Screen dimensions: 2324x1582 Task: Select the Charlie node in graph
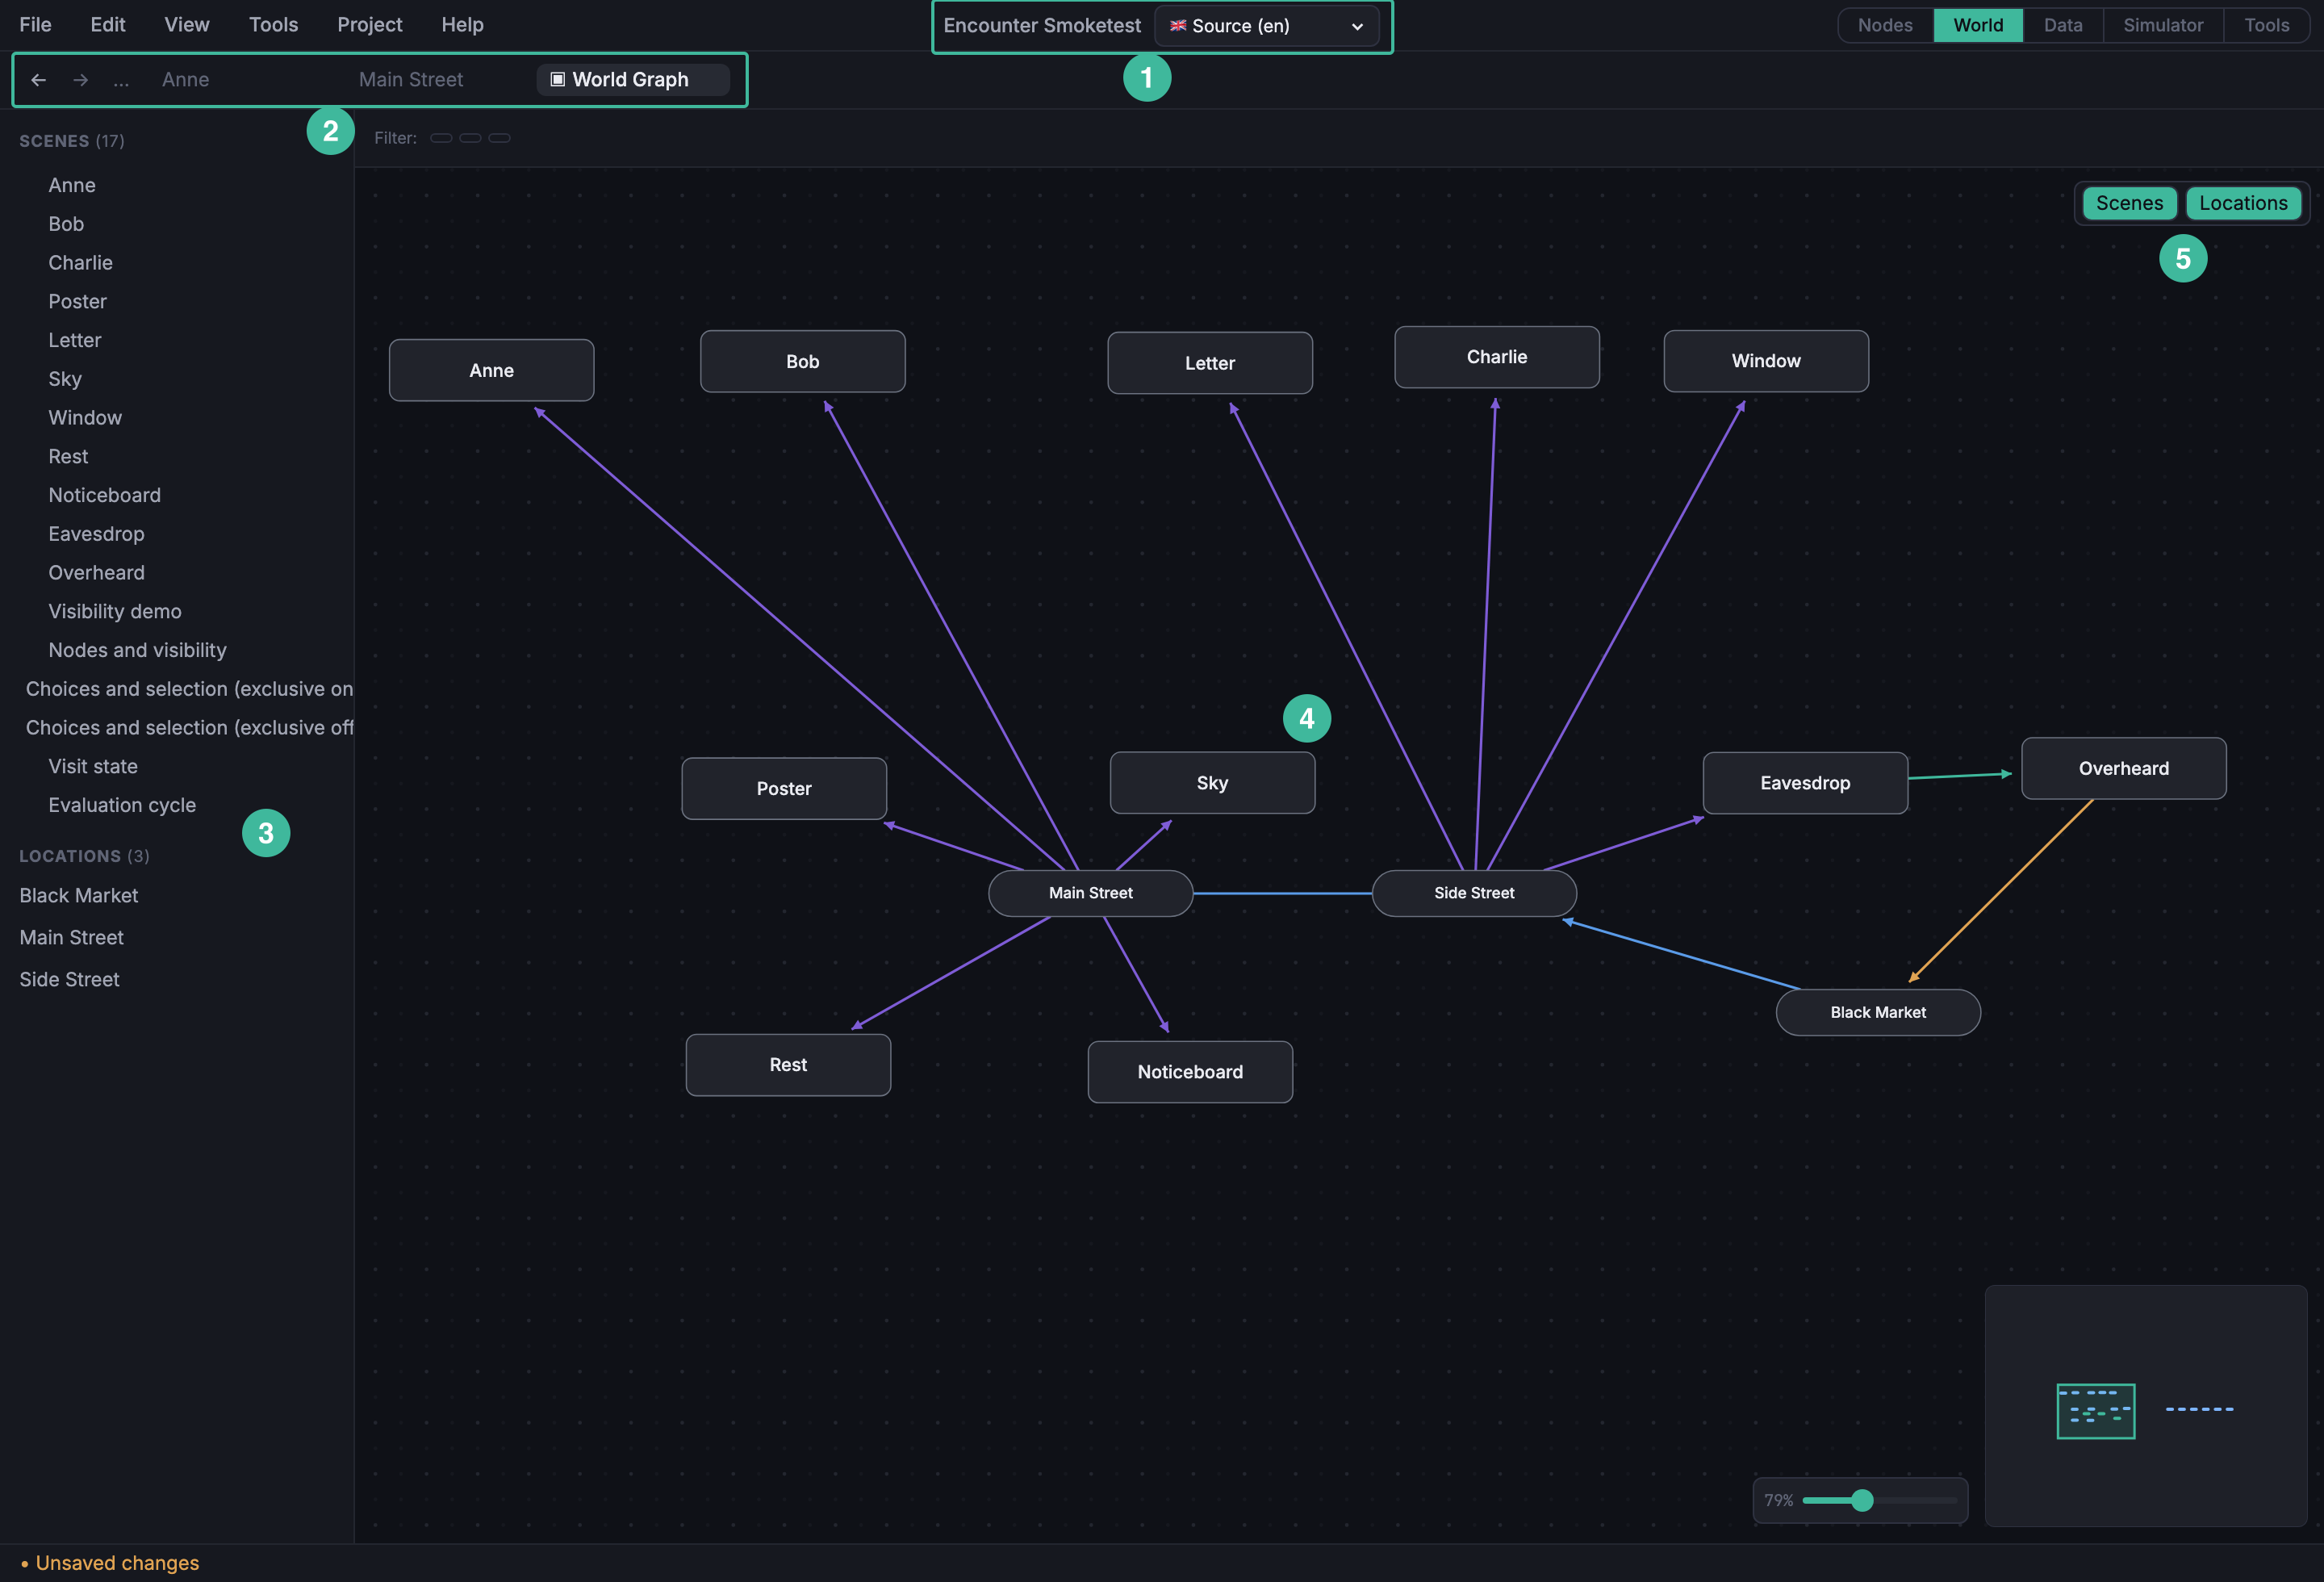coord(1496,357)
